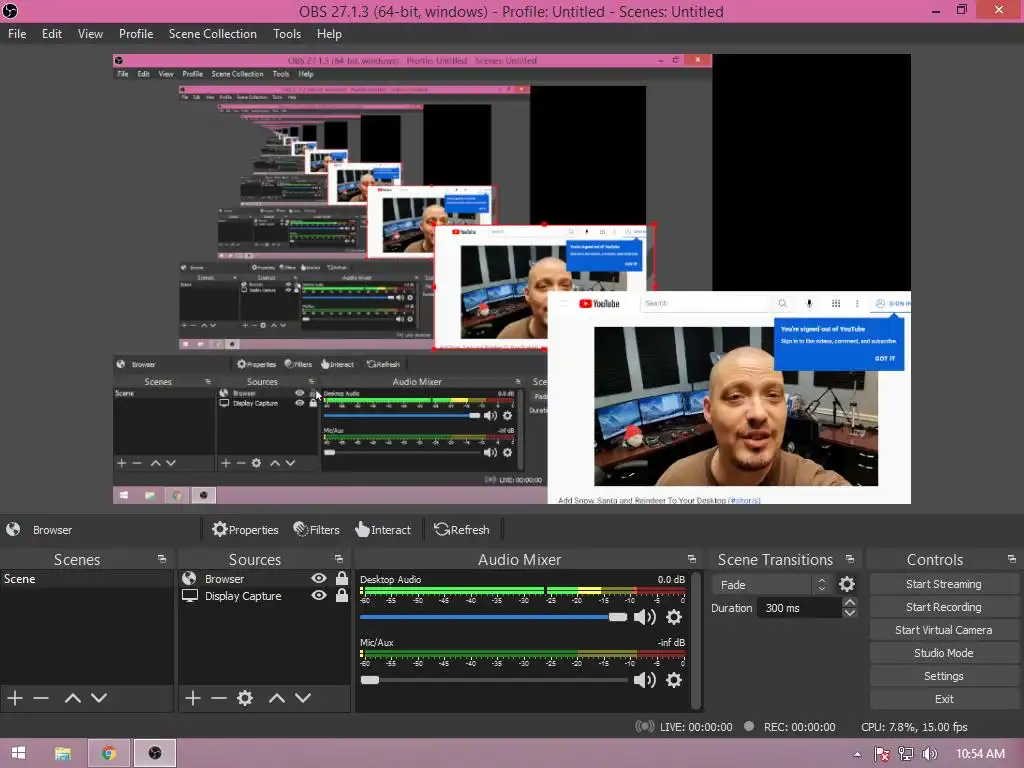1024x768 pixels.
Task: Lock toggle for Display Capture source
Action: point(342,596)
